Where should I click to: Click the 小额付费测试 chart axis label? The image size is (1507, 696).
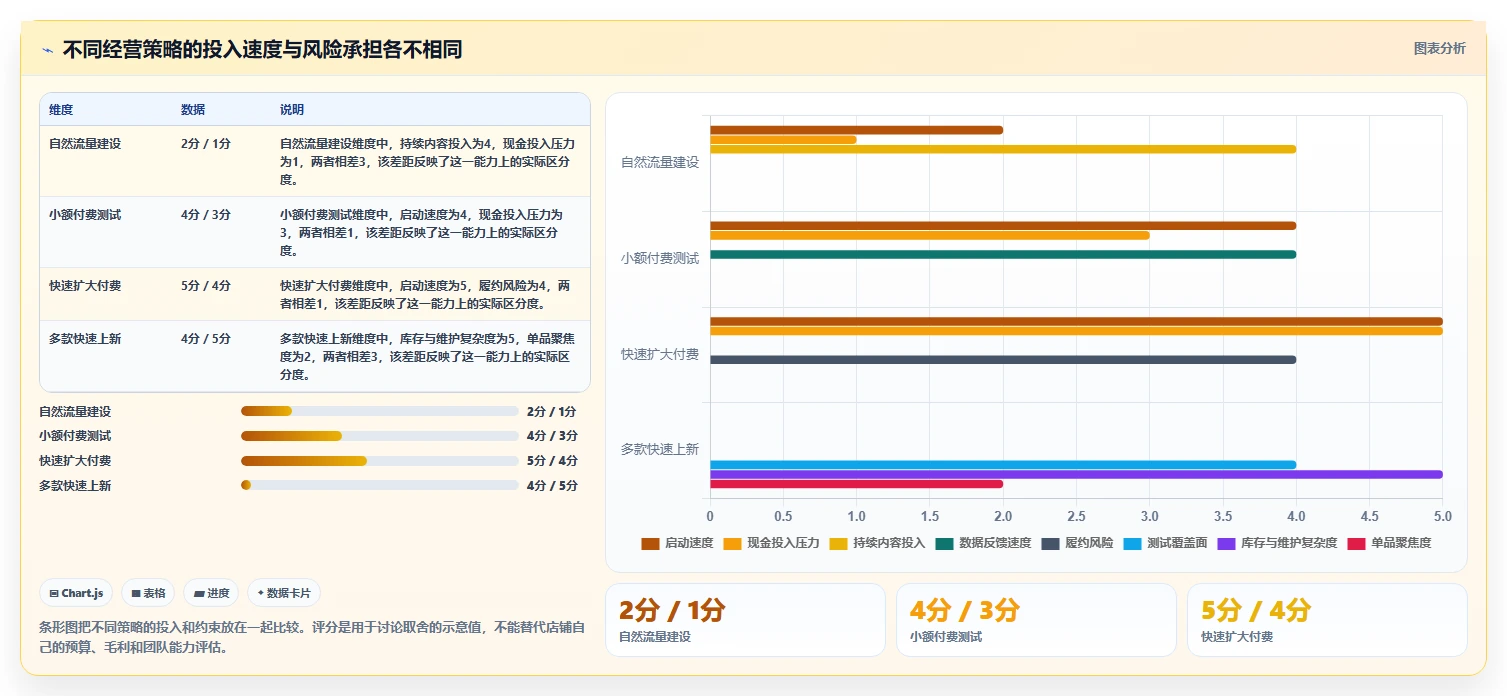[660, 258]
